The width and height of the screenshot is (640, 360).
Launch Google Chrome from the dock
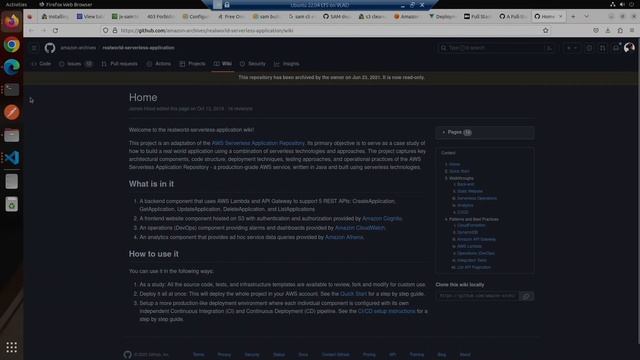[11, 44]
